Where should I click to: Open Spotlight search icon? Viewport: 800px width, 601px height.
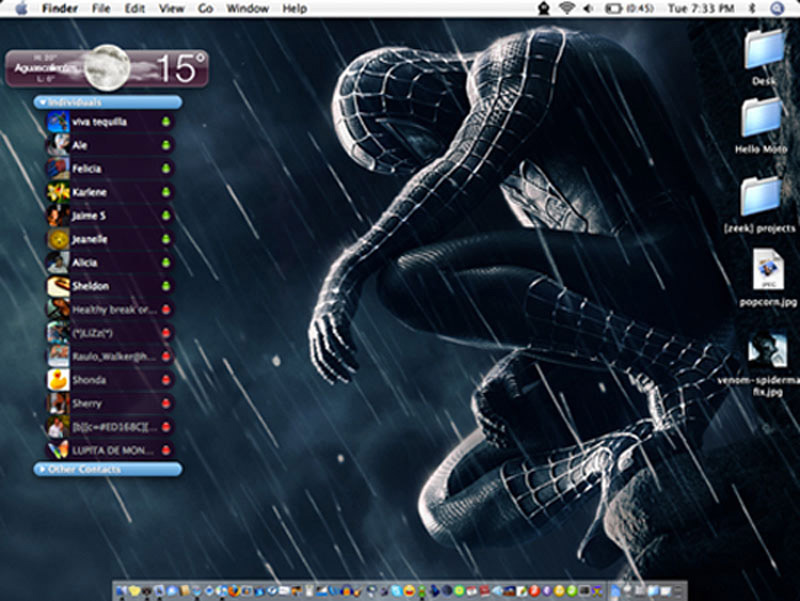(x=777, y=8)
